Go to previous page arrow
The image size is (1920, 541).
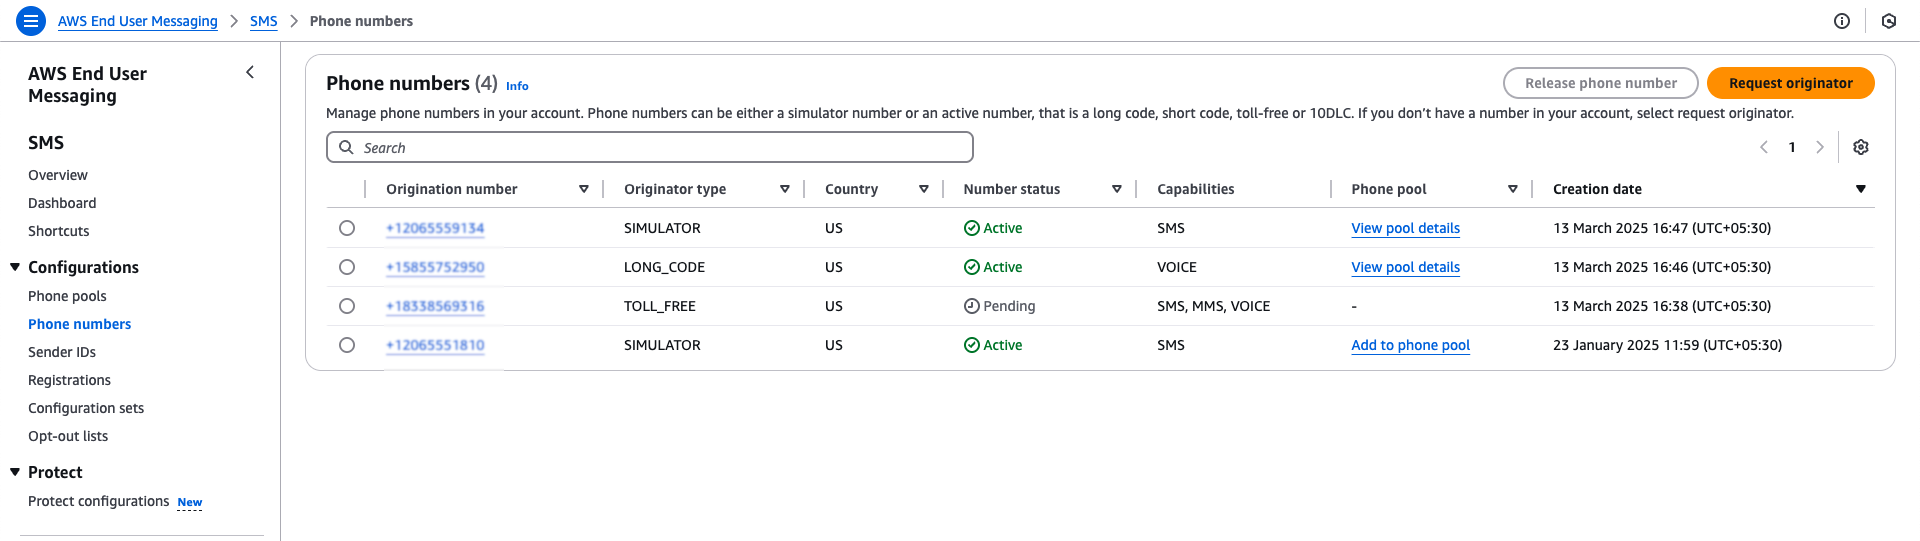(x=1764, y=147)
